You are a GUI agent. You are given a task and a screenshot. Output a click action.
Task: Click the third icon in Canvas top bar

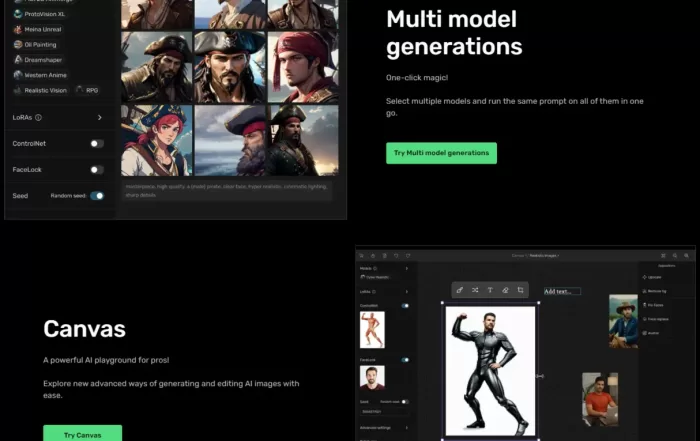coord(384,256)
